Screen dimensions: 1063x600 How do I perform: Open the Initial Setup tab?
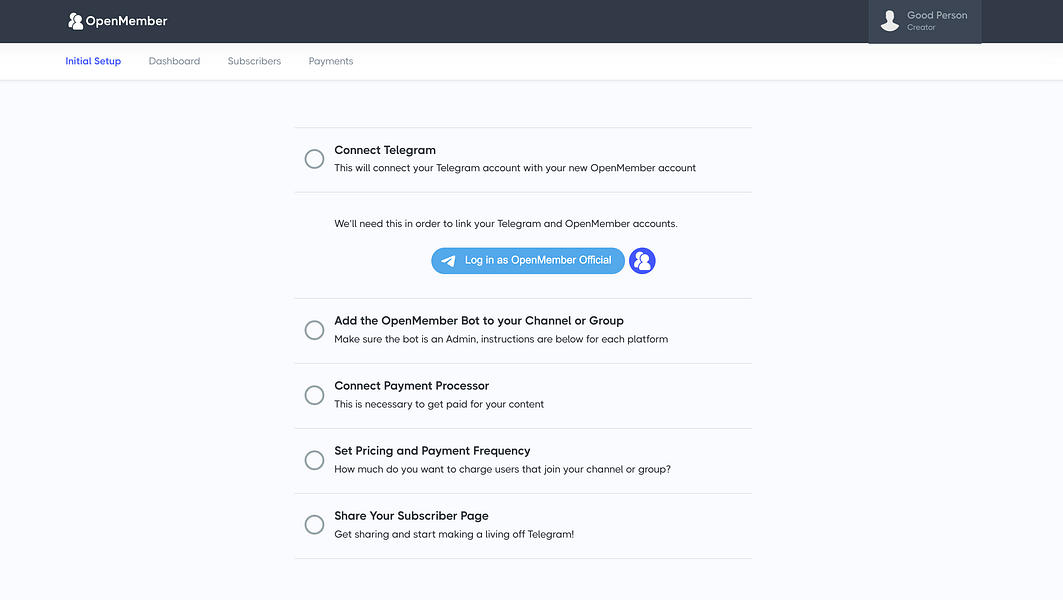click(x=93, y=61)
